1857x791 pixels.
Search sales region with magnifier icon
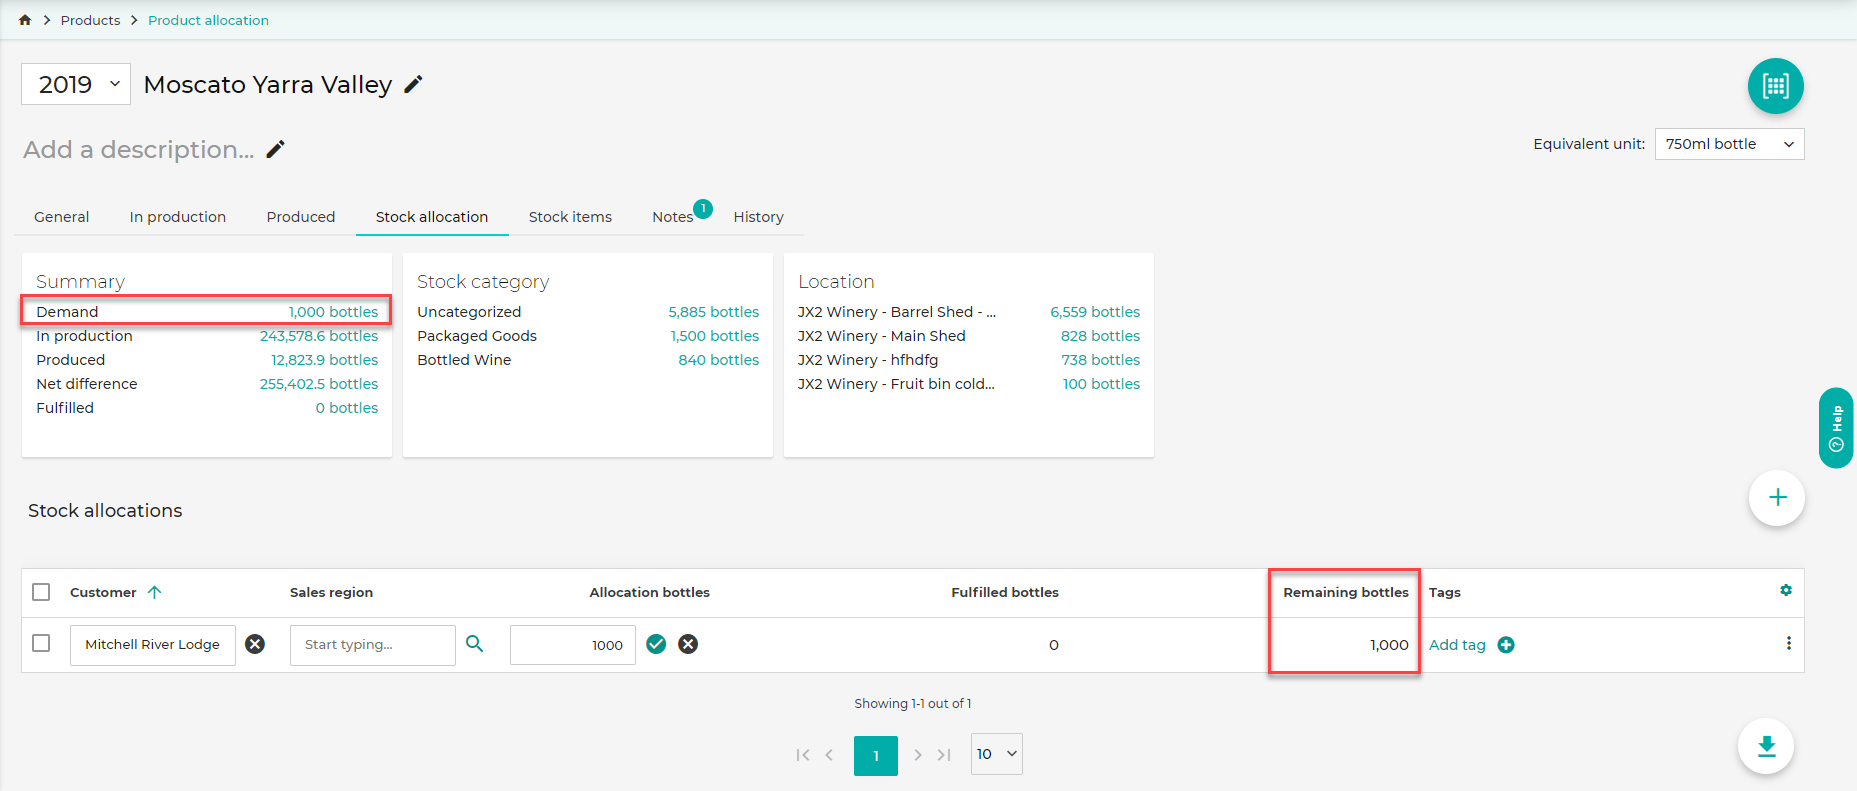tap(475, 644)
